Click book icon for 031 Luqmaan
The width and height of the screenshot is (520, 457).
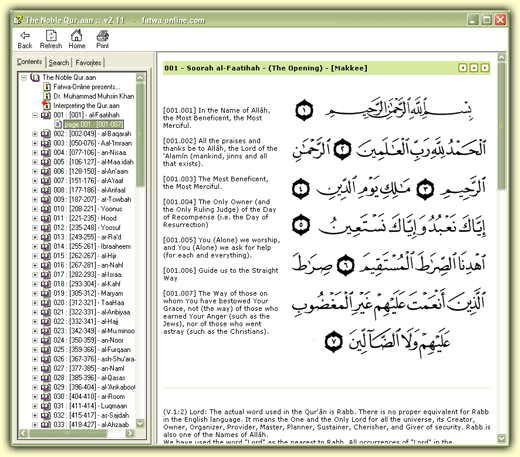tap(46, 406)
